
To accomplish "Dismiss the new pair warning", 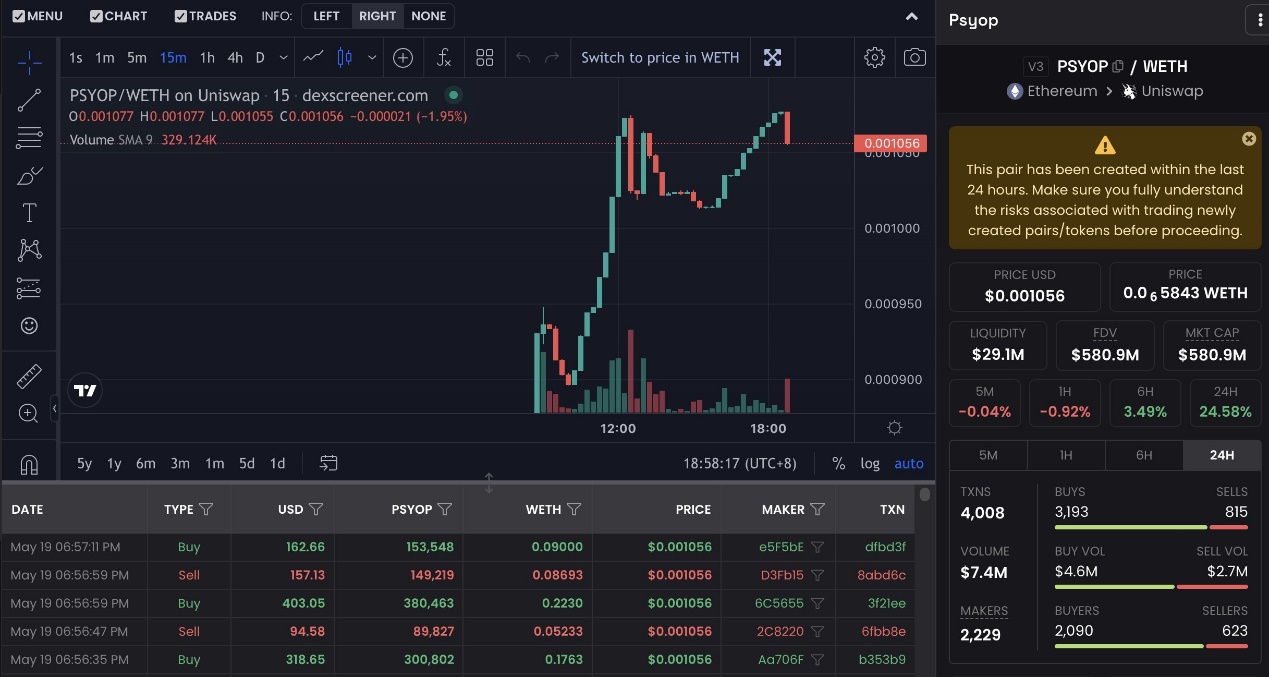I will click(1248, 139).
